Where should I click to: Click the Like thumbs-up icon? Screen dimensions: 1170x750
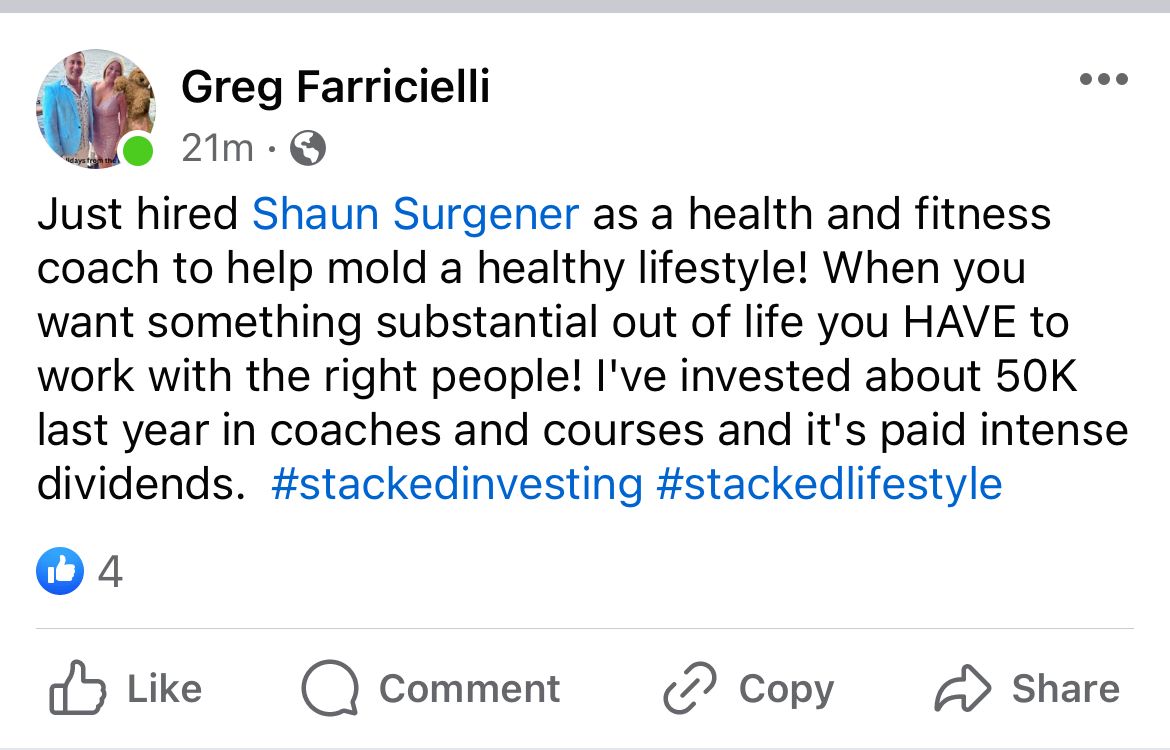pyautogui.click(x=78, y=688)
